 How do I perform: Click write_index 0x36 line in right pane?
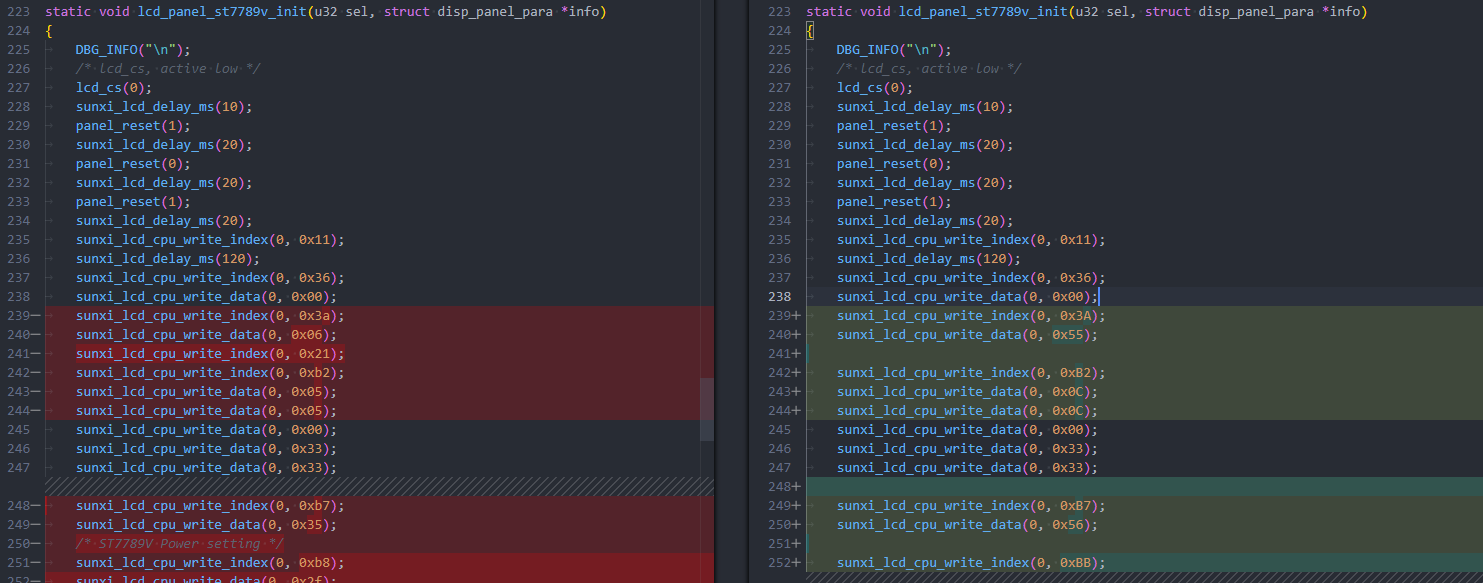[x=972, y=278]
